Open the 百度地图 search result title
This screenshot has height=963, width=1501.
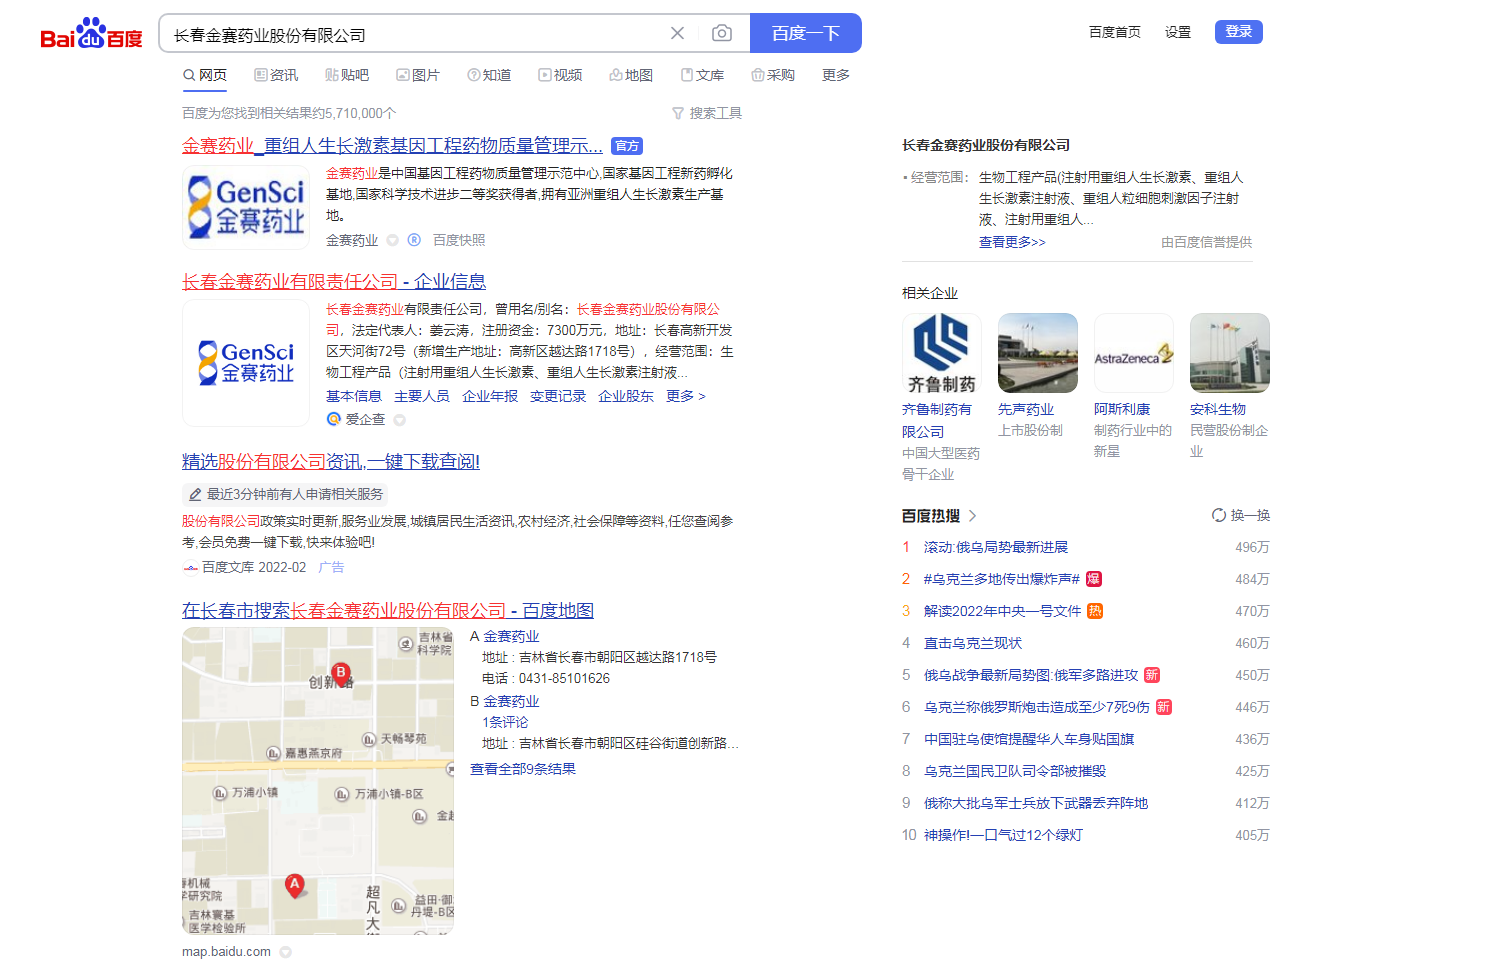[x=388, y=611]
